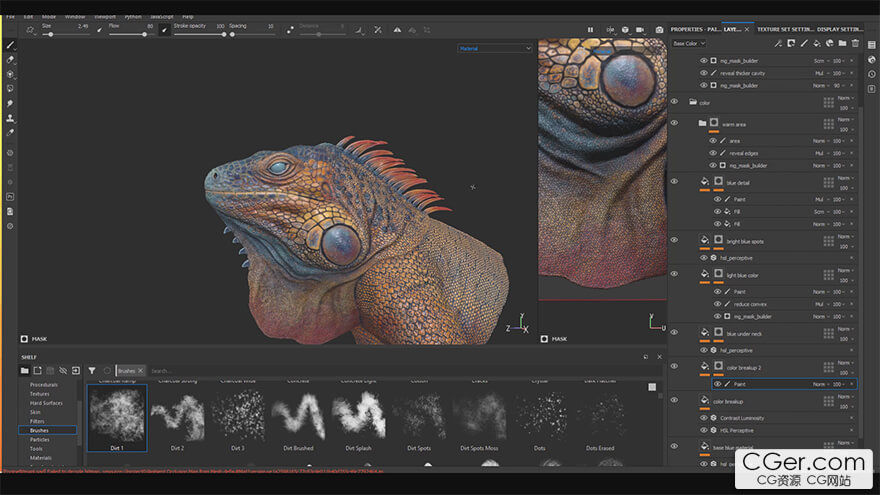Remove the Brushes filter tag in shelf
The image size is (880, 495).
[x=141, y=370]
